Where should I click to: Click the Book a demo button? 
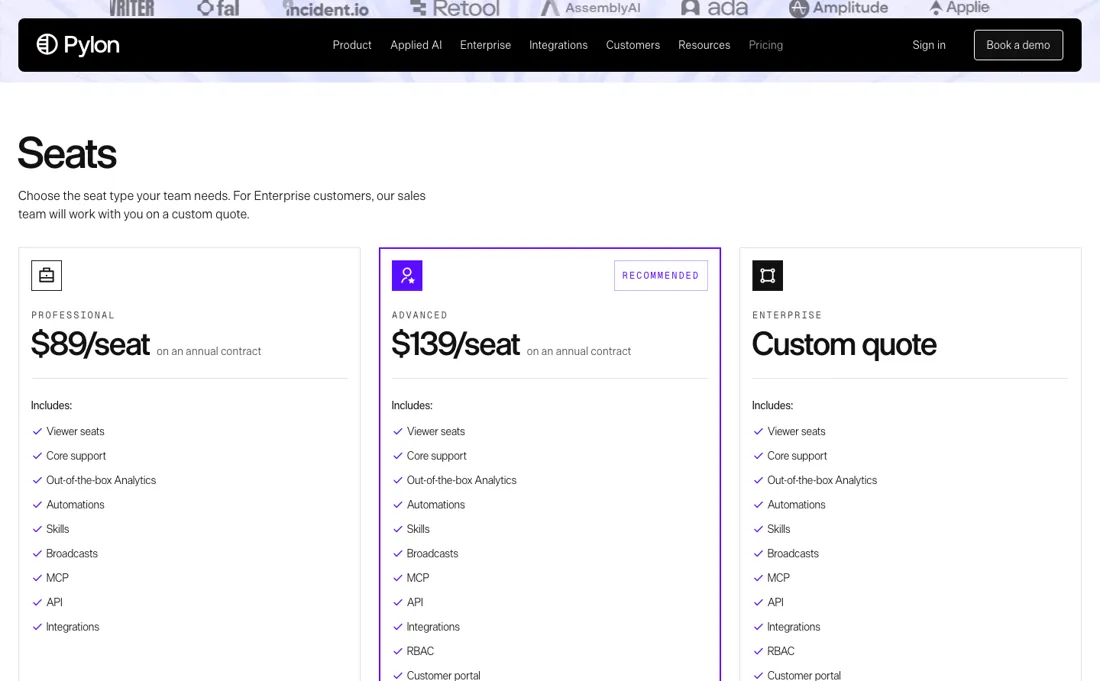click(1018, 45)
